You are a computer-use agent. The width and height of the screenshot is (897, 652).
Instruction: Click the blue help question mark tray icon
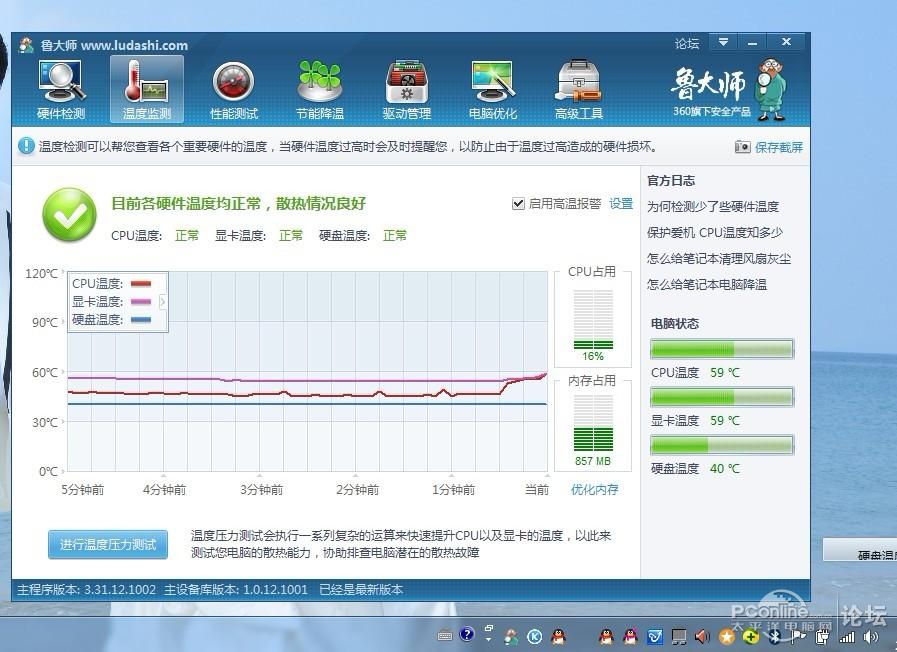pos(467,634)
